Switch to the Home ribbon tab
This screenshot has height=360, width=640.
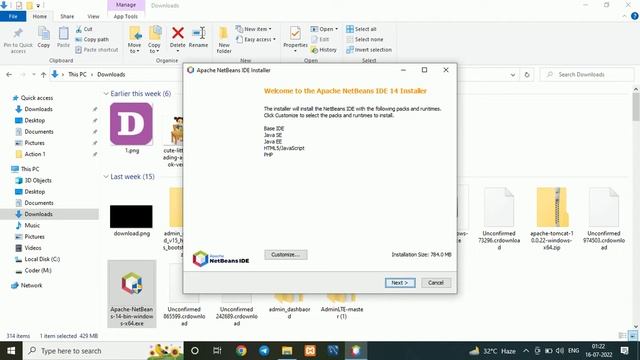click(40, 16)
